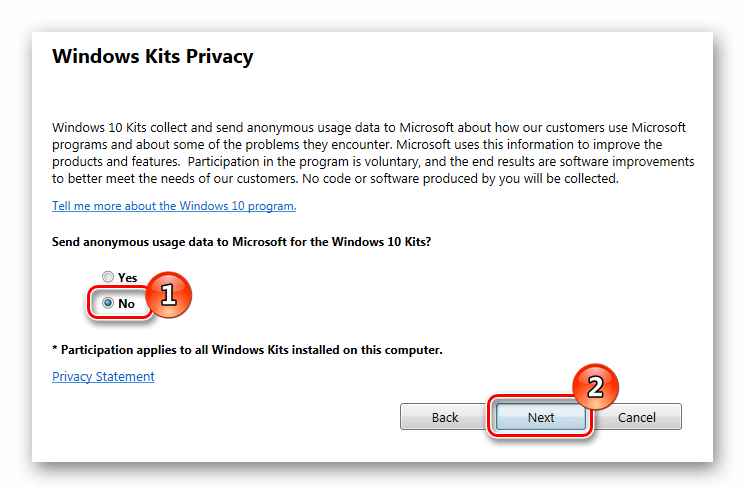Click the phrase Participation in the program is voluntary

pyautogui.click(x=304, y=162)
